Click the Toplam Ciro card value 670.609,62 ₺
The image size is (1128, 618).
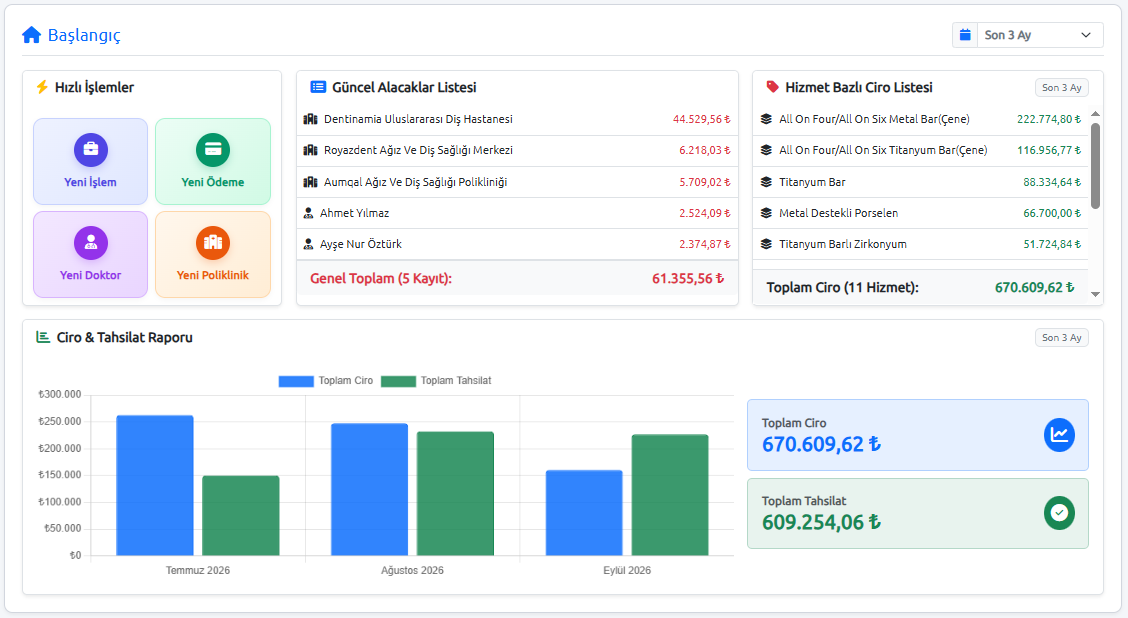coord(821,445)
